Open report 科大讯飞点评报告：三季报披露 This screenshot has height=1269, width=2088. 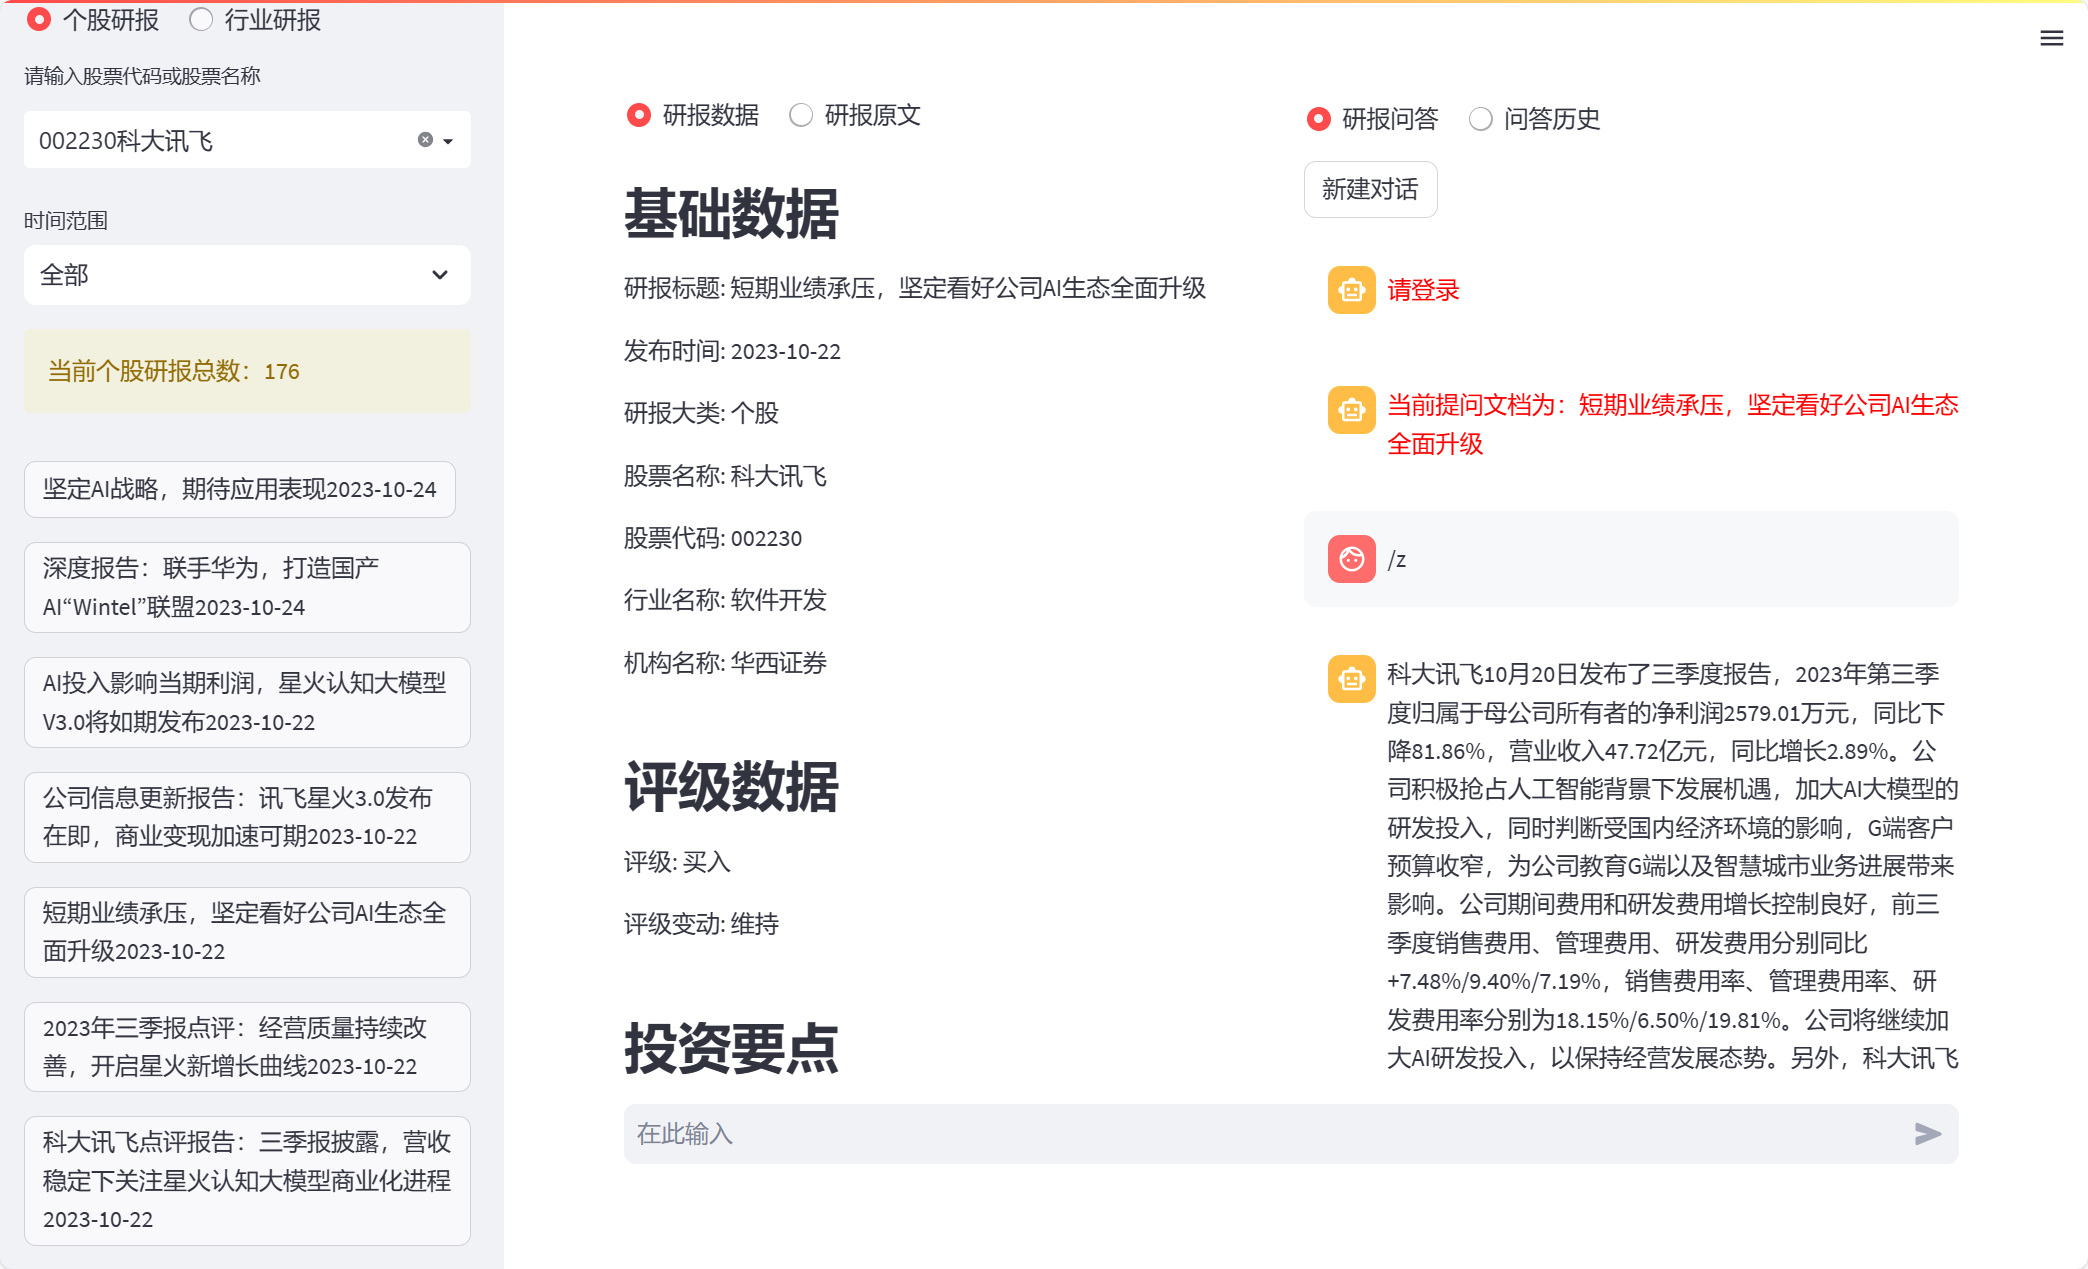tap(247, 1180)
